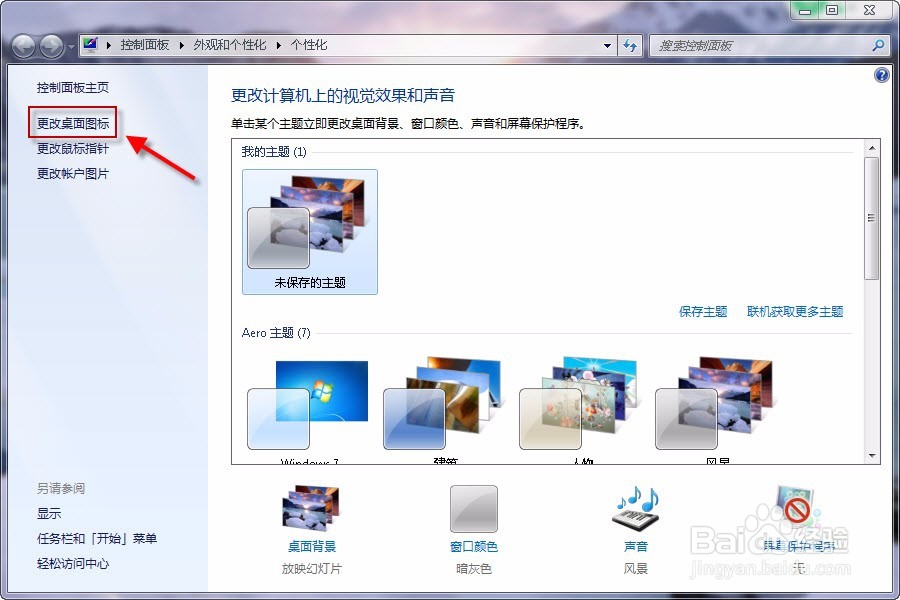Click 更改桌面图标 link
The image size is (900, 600).
[73, 123]
